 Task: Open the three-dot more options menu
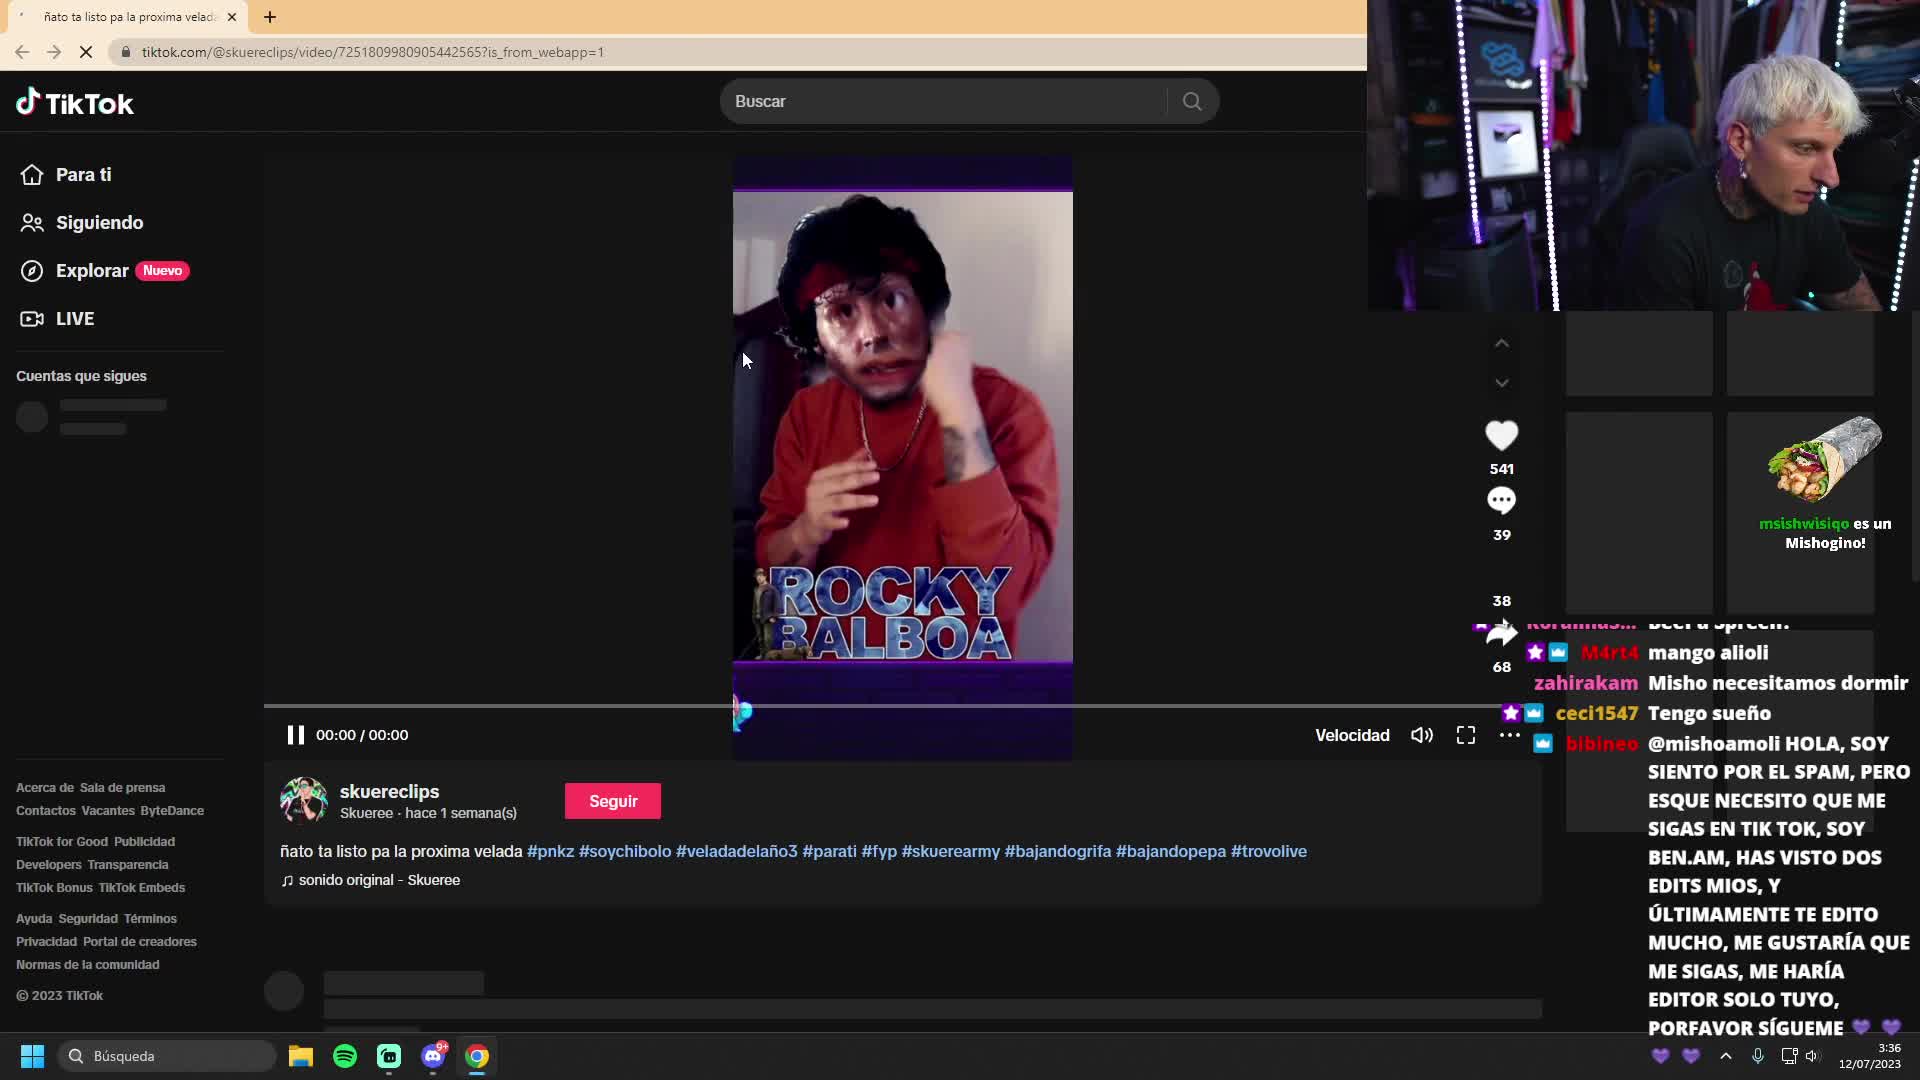click(x=1510, y=735)
